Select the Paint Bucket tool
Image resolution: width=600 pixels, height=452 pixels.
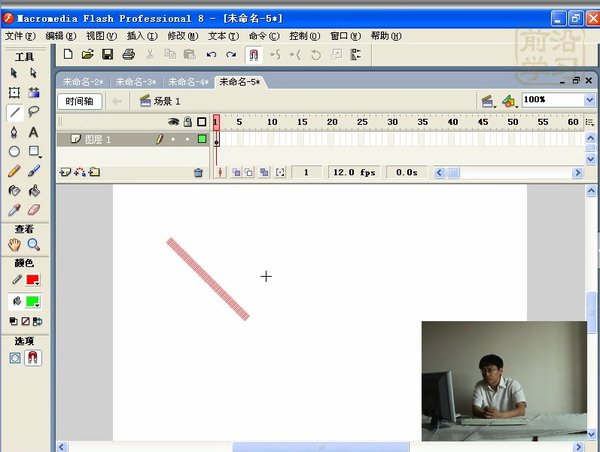34,190
